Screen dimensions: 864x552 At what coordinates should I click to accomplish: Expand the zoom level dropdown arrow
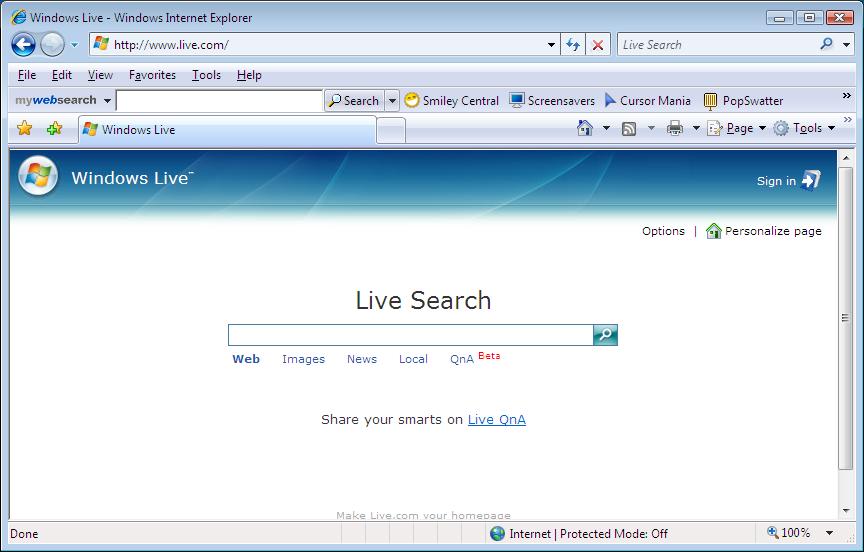829,533
